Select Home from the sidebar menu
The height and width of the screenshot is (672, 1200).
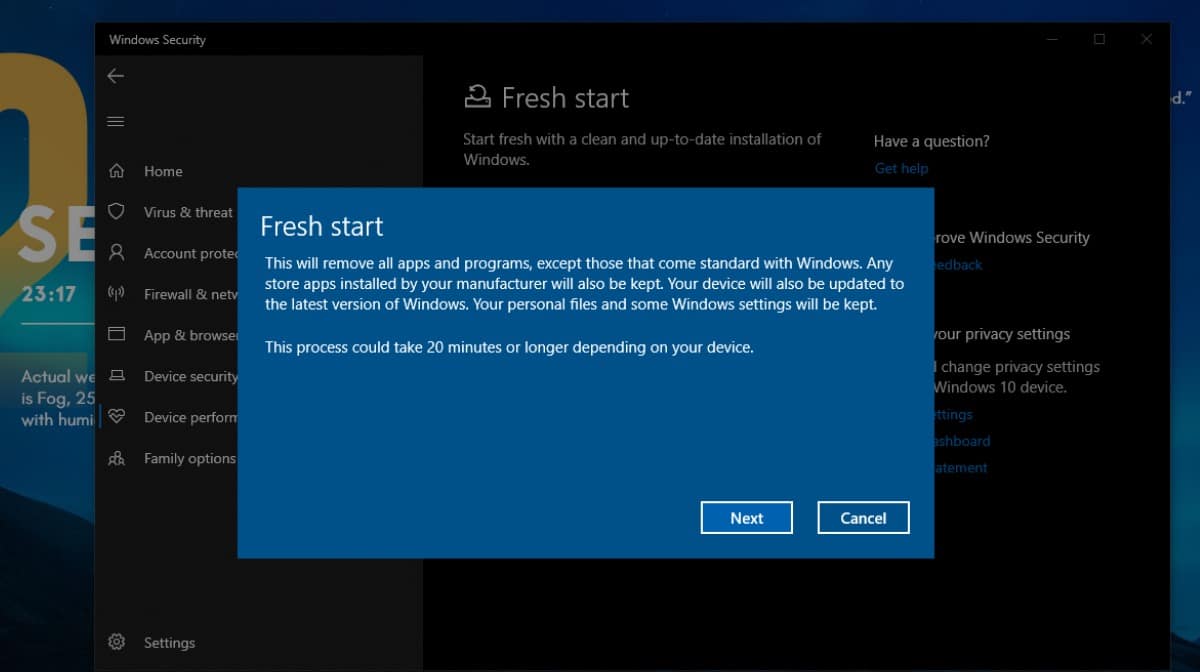pos(162,171)
